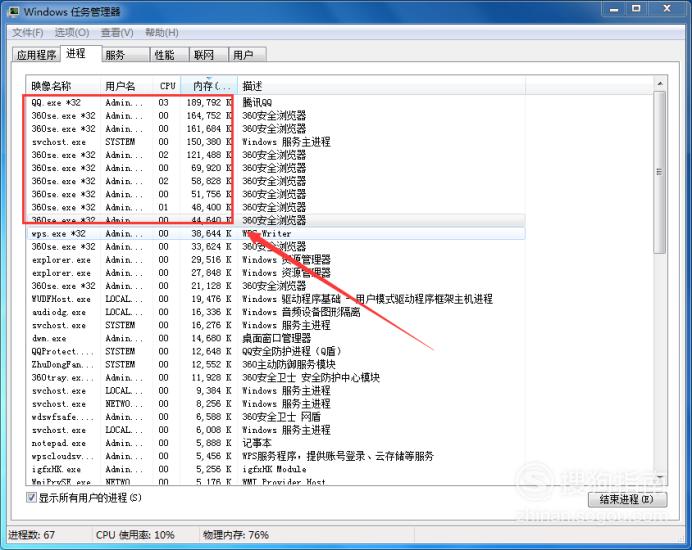Click the 结束进程 button

point(627,499)
